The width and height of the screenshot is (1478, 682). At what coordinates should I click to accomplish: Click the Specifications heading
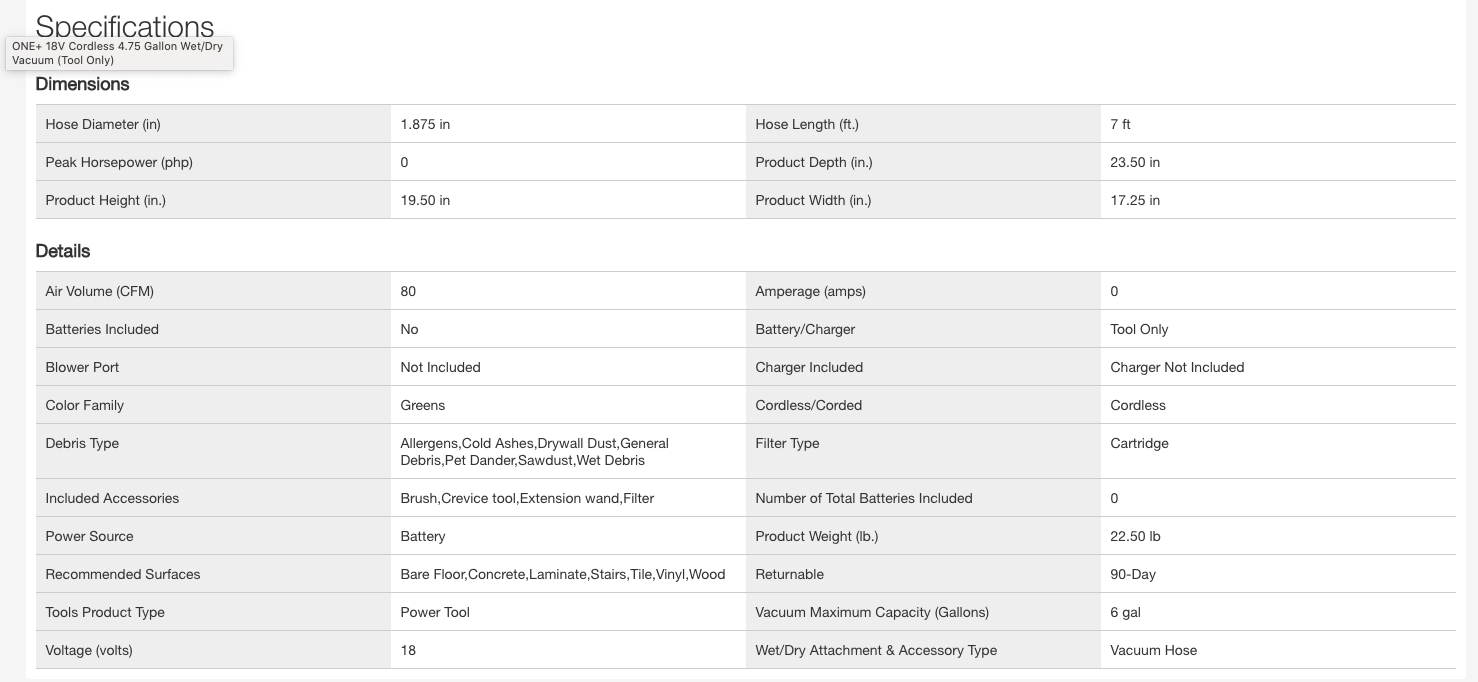(x=125, y=24)
